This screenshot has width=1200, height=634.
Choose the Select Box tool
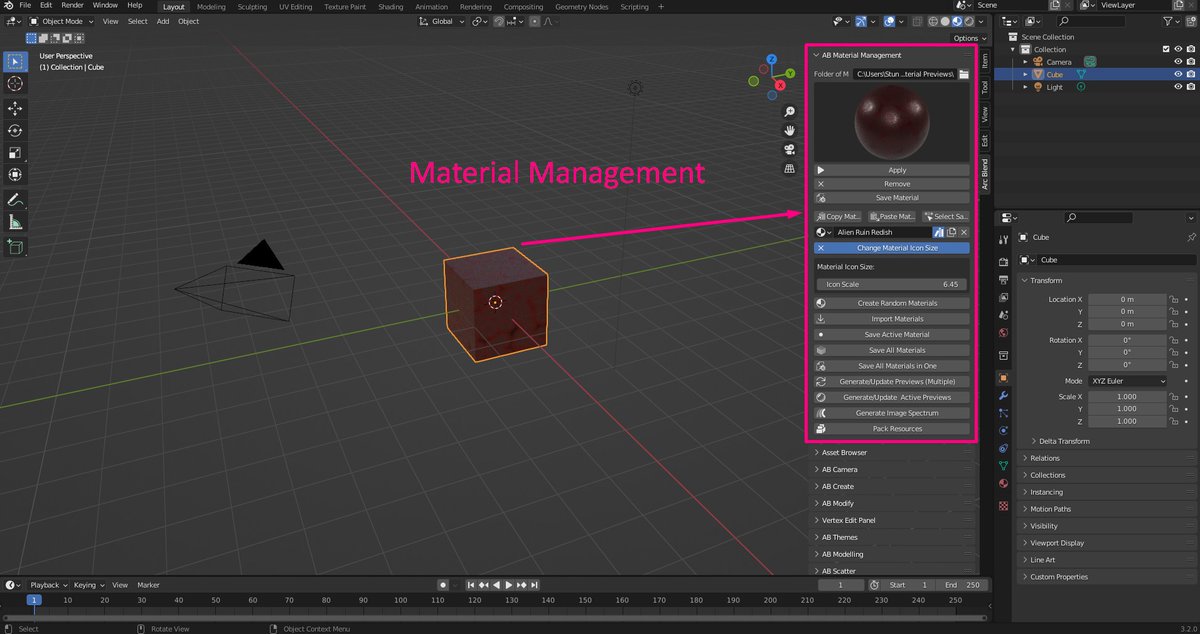point(16,61)
